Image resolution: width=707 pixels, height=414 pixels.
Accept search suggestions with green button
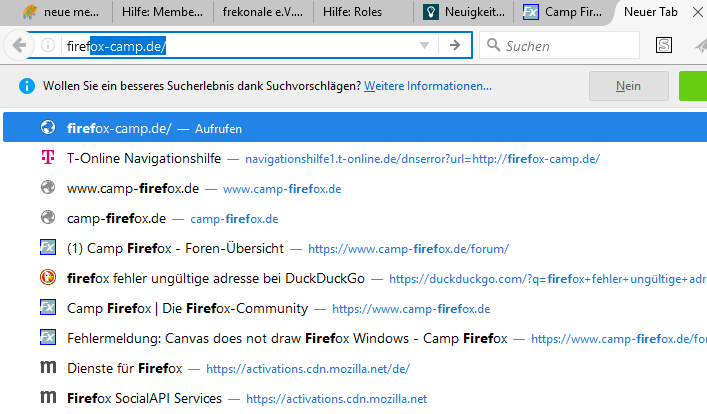[x=693, y=86]
